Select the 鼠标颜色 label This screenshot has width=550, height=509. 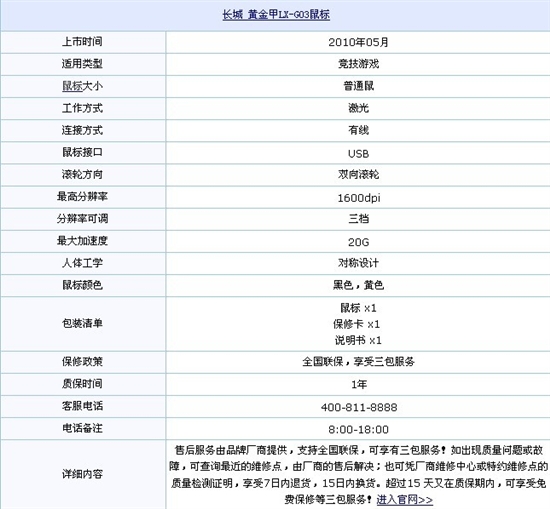tap(82, 285)
